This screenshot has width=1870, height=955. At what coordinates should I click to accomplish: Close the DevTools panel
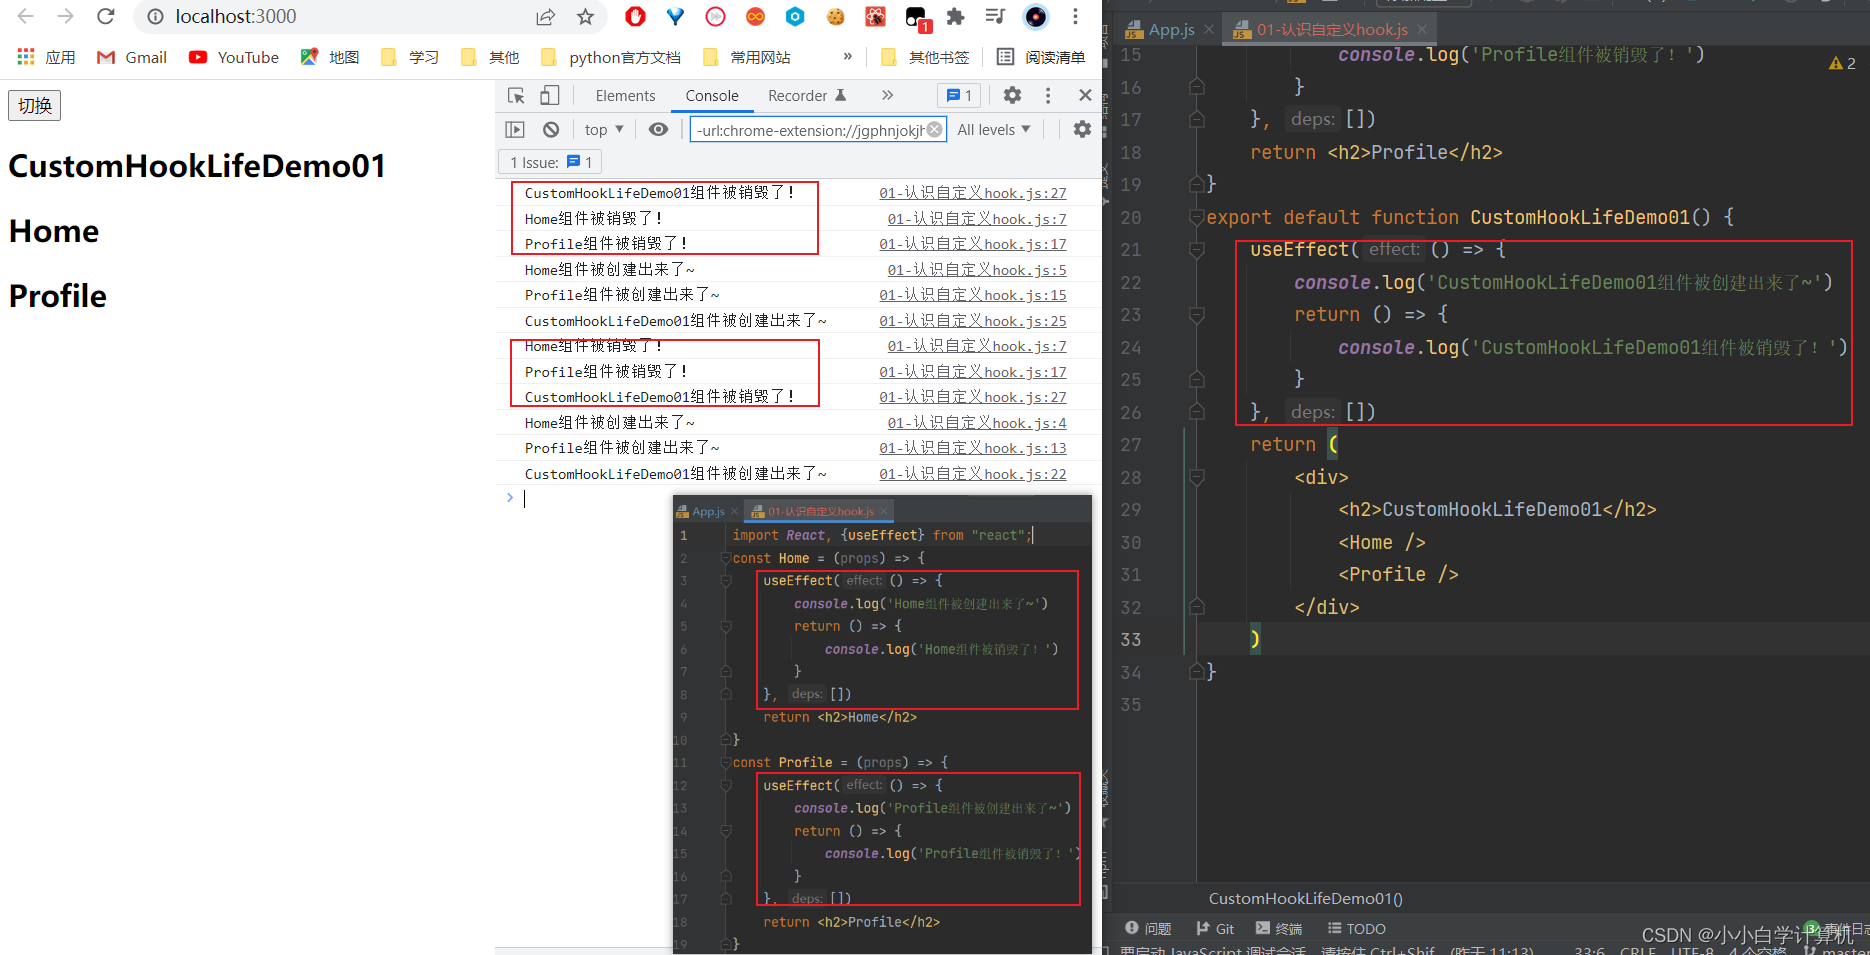(x=1085, y=95)
